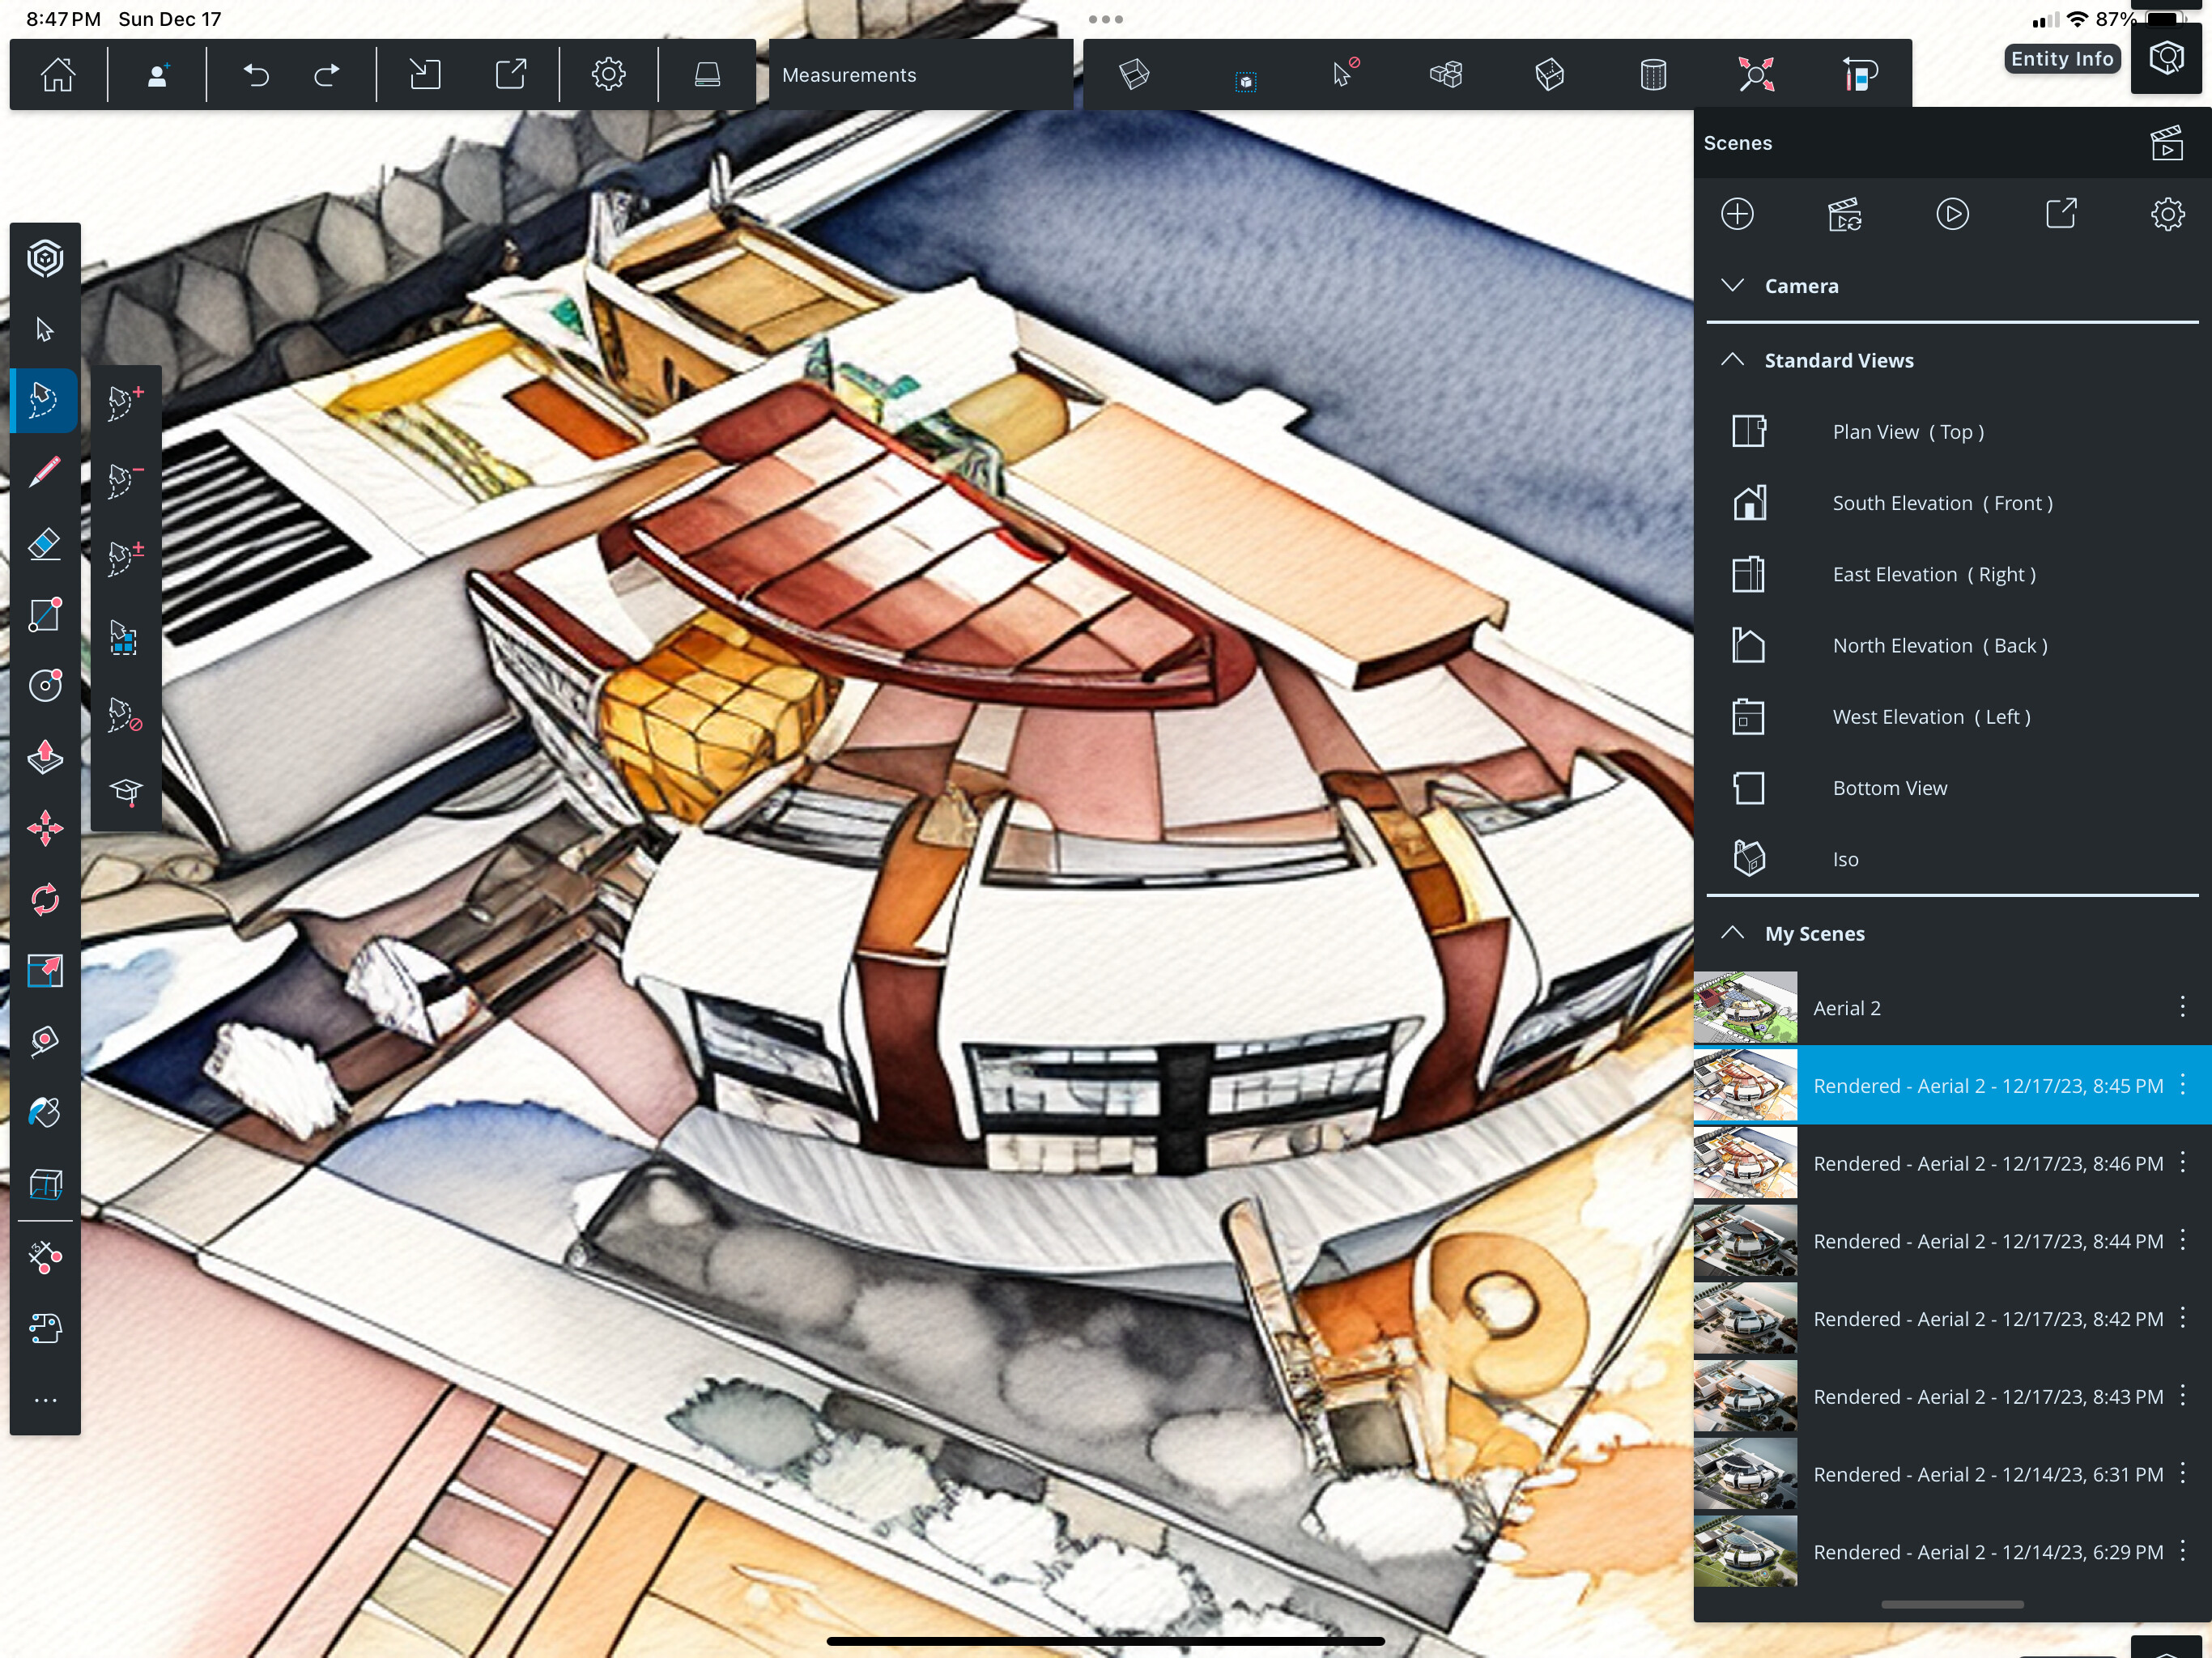Select the Eraser tool in left toolbar

[x=45, y=544]
